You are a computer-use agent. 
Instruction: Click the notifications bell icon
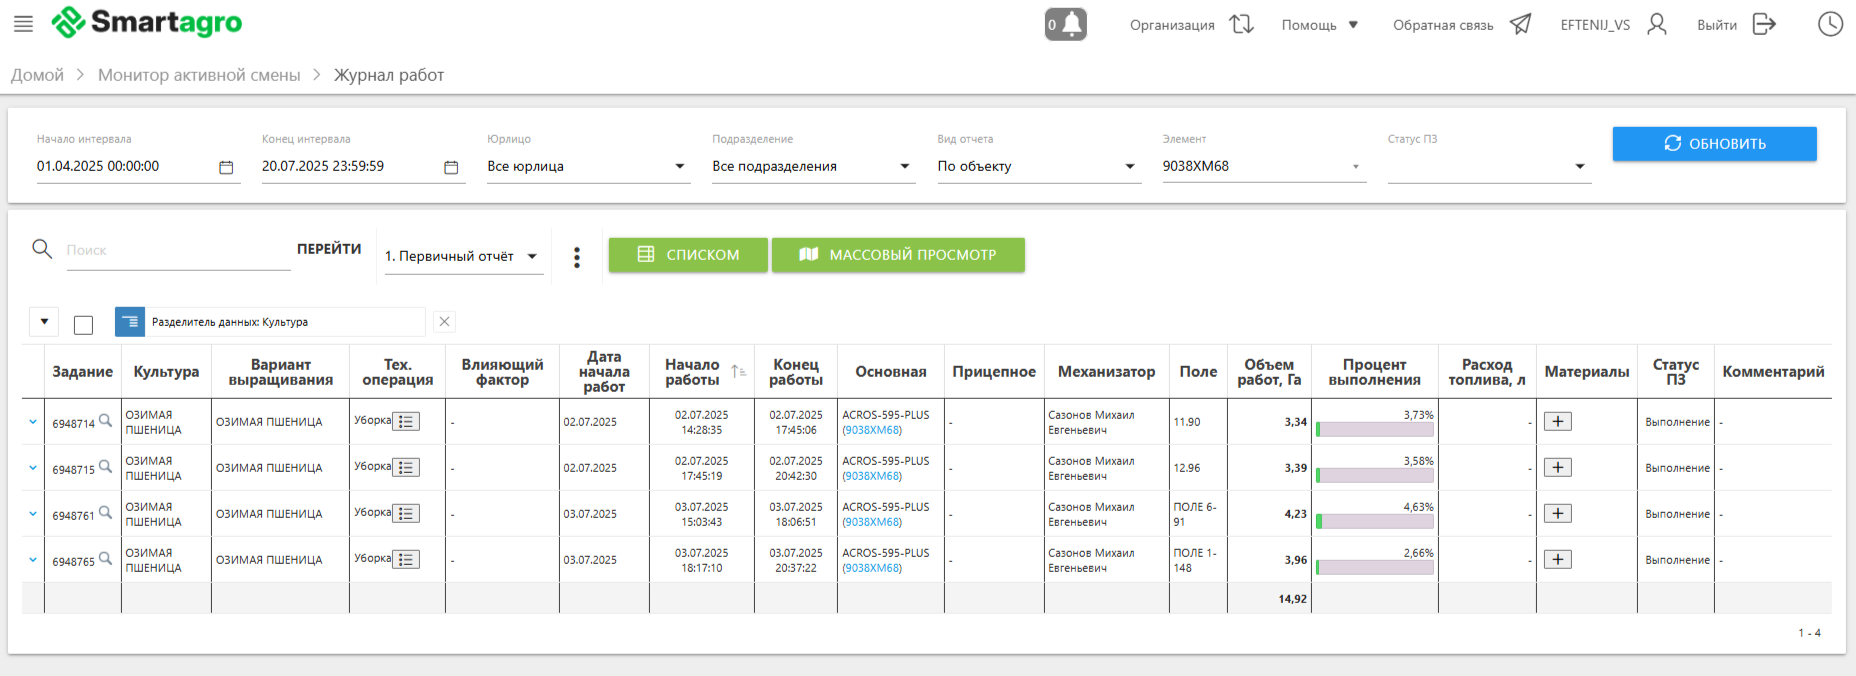1066,24
